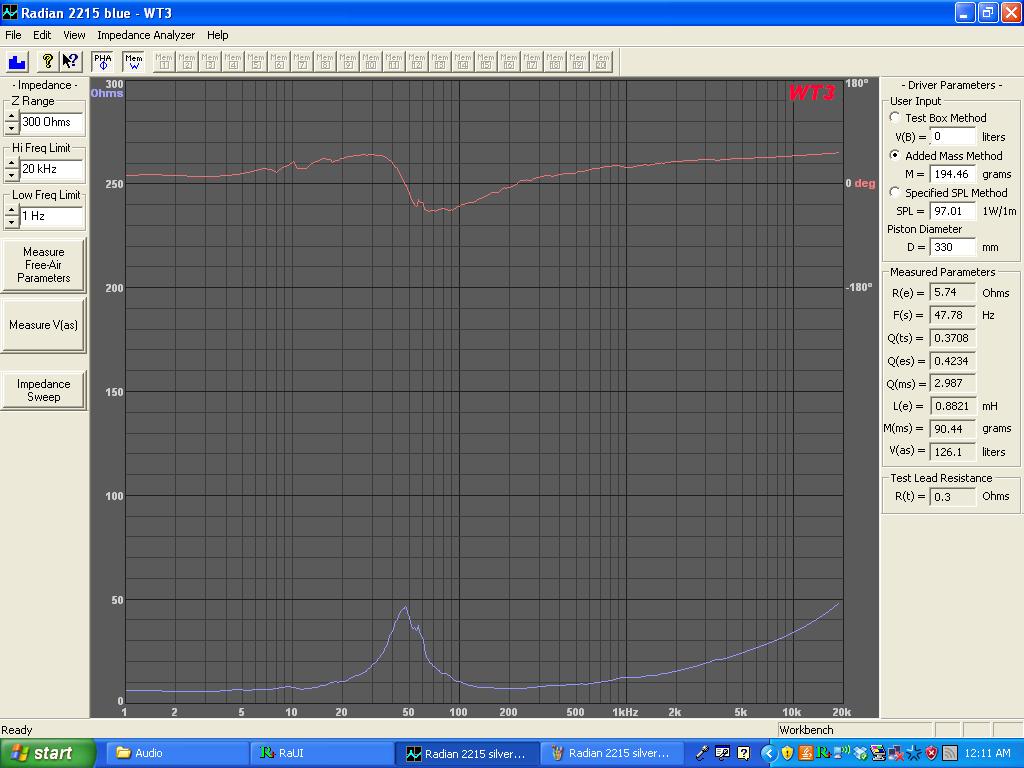Select memory slot Mem 10
1024x768 pixels.
tap(370, 62)
